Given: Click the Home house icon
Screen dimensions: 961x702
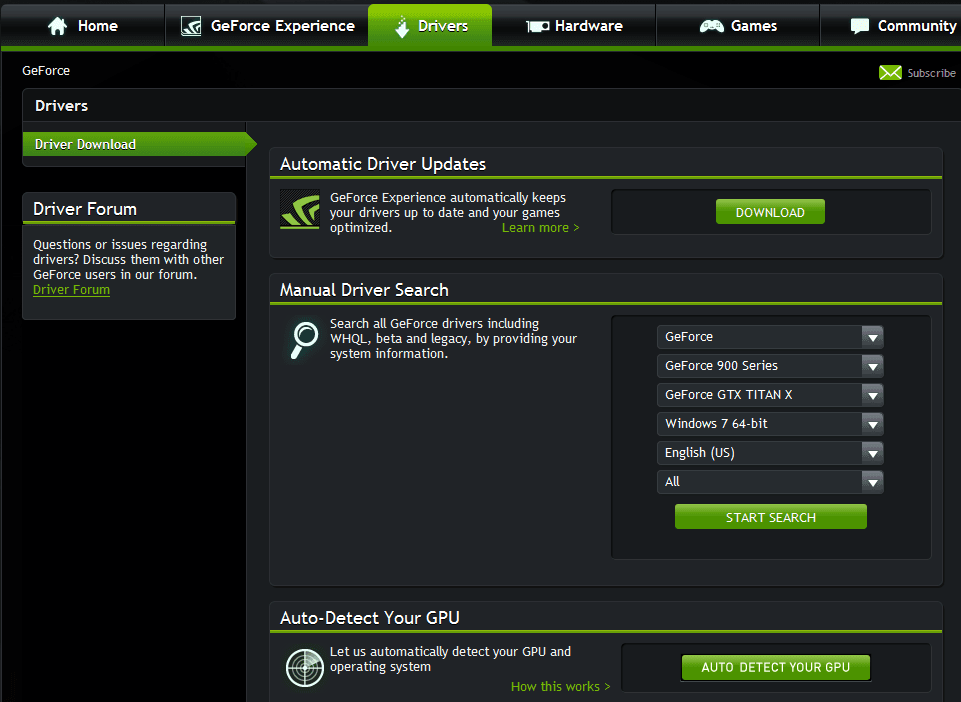Looking at the screenshot, I should (57, 25).
